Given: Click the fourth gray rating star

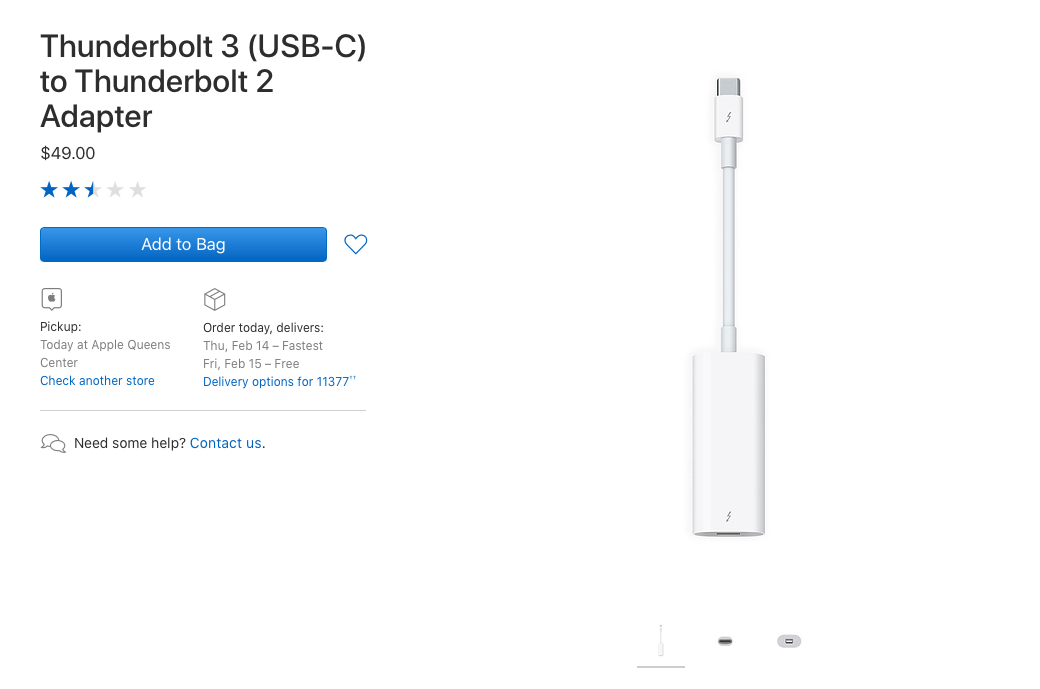Looking at the screenshot, I should click(x=115, y=190).
